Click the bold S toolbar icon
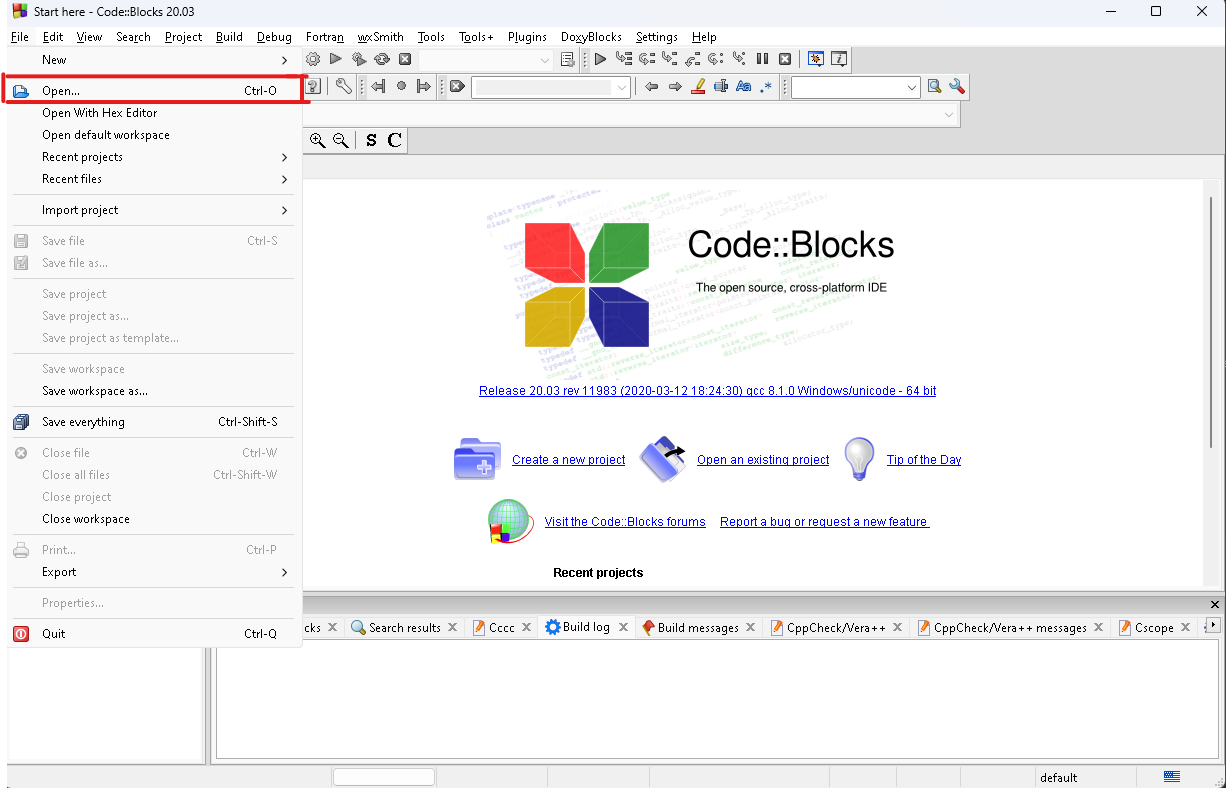This screenshot has height=788, width=1226. (x=372, y=141)
